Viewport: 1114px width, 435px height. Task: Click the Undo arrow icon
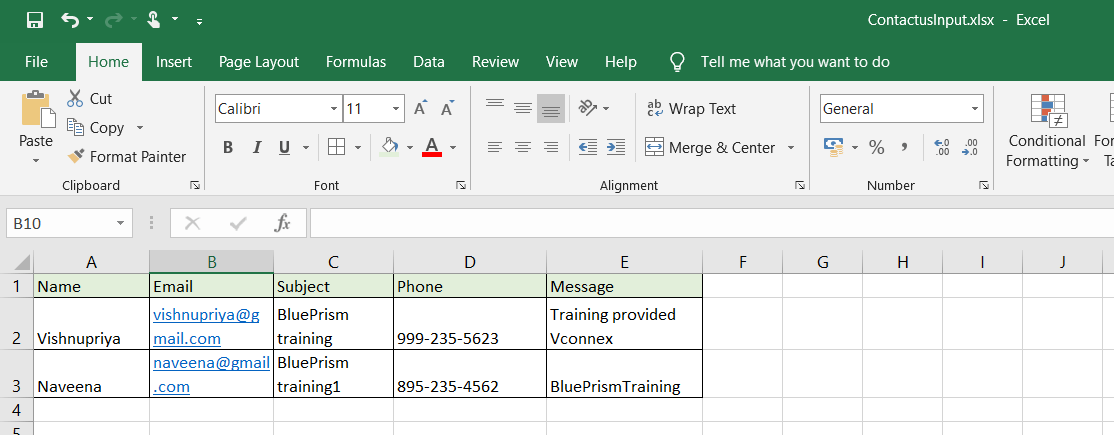(x=70, y=20)
